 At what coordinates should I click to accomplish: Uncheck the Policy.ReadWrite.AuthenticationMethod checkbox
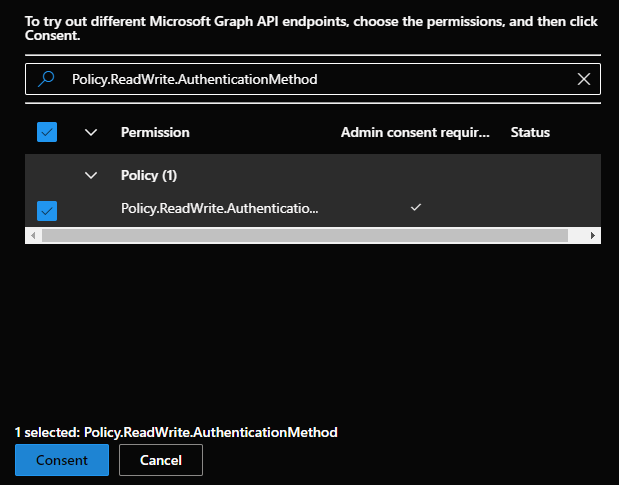[x=47, y=210]
